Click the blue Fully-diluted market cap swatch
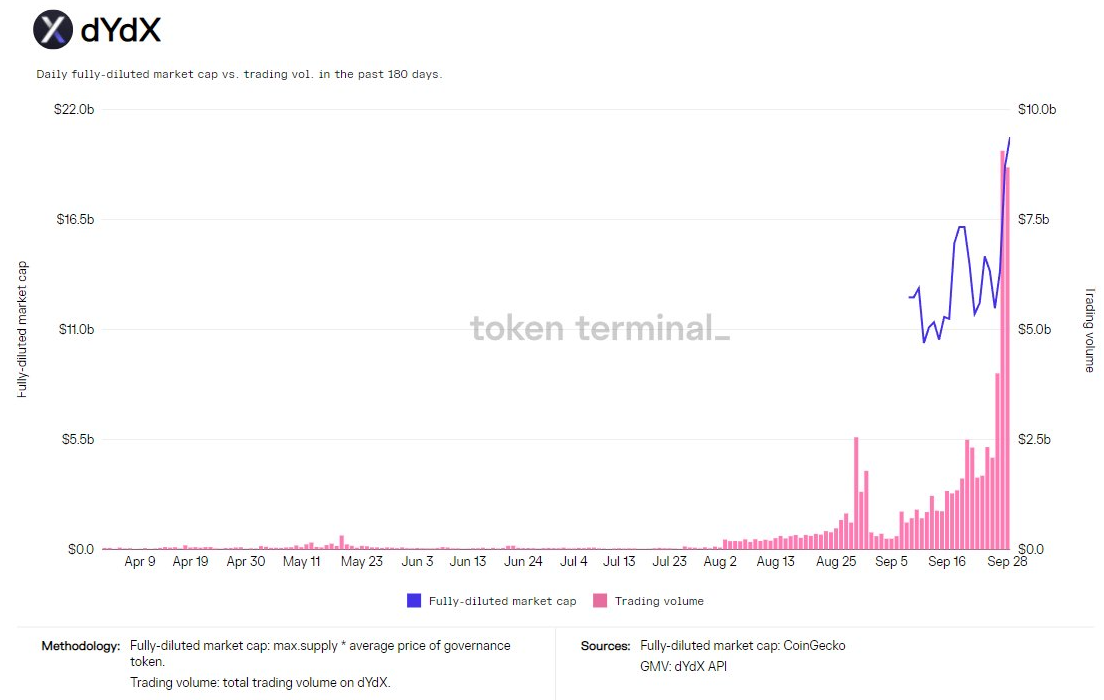1104x700 pixels. click(414, 601)
